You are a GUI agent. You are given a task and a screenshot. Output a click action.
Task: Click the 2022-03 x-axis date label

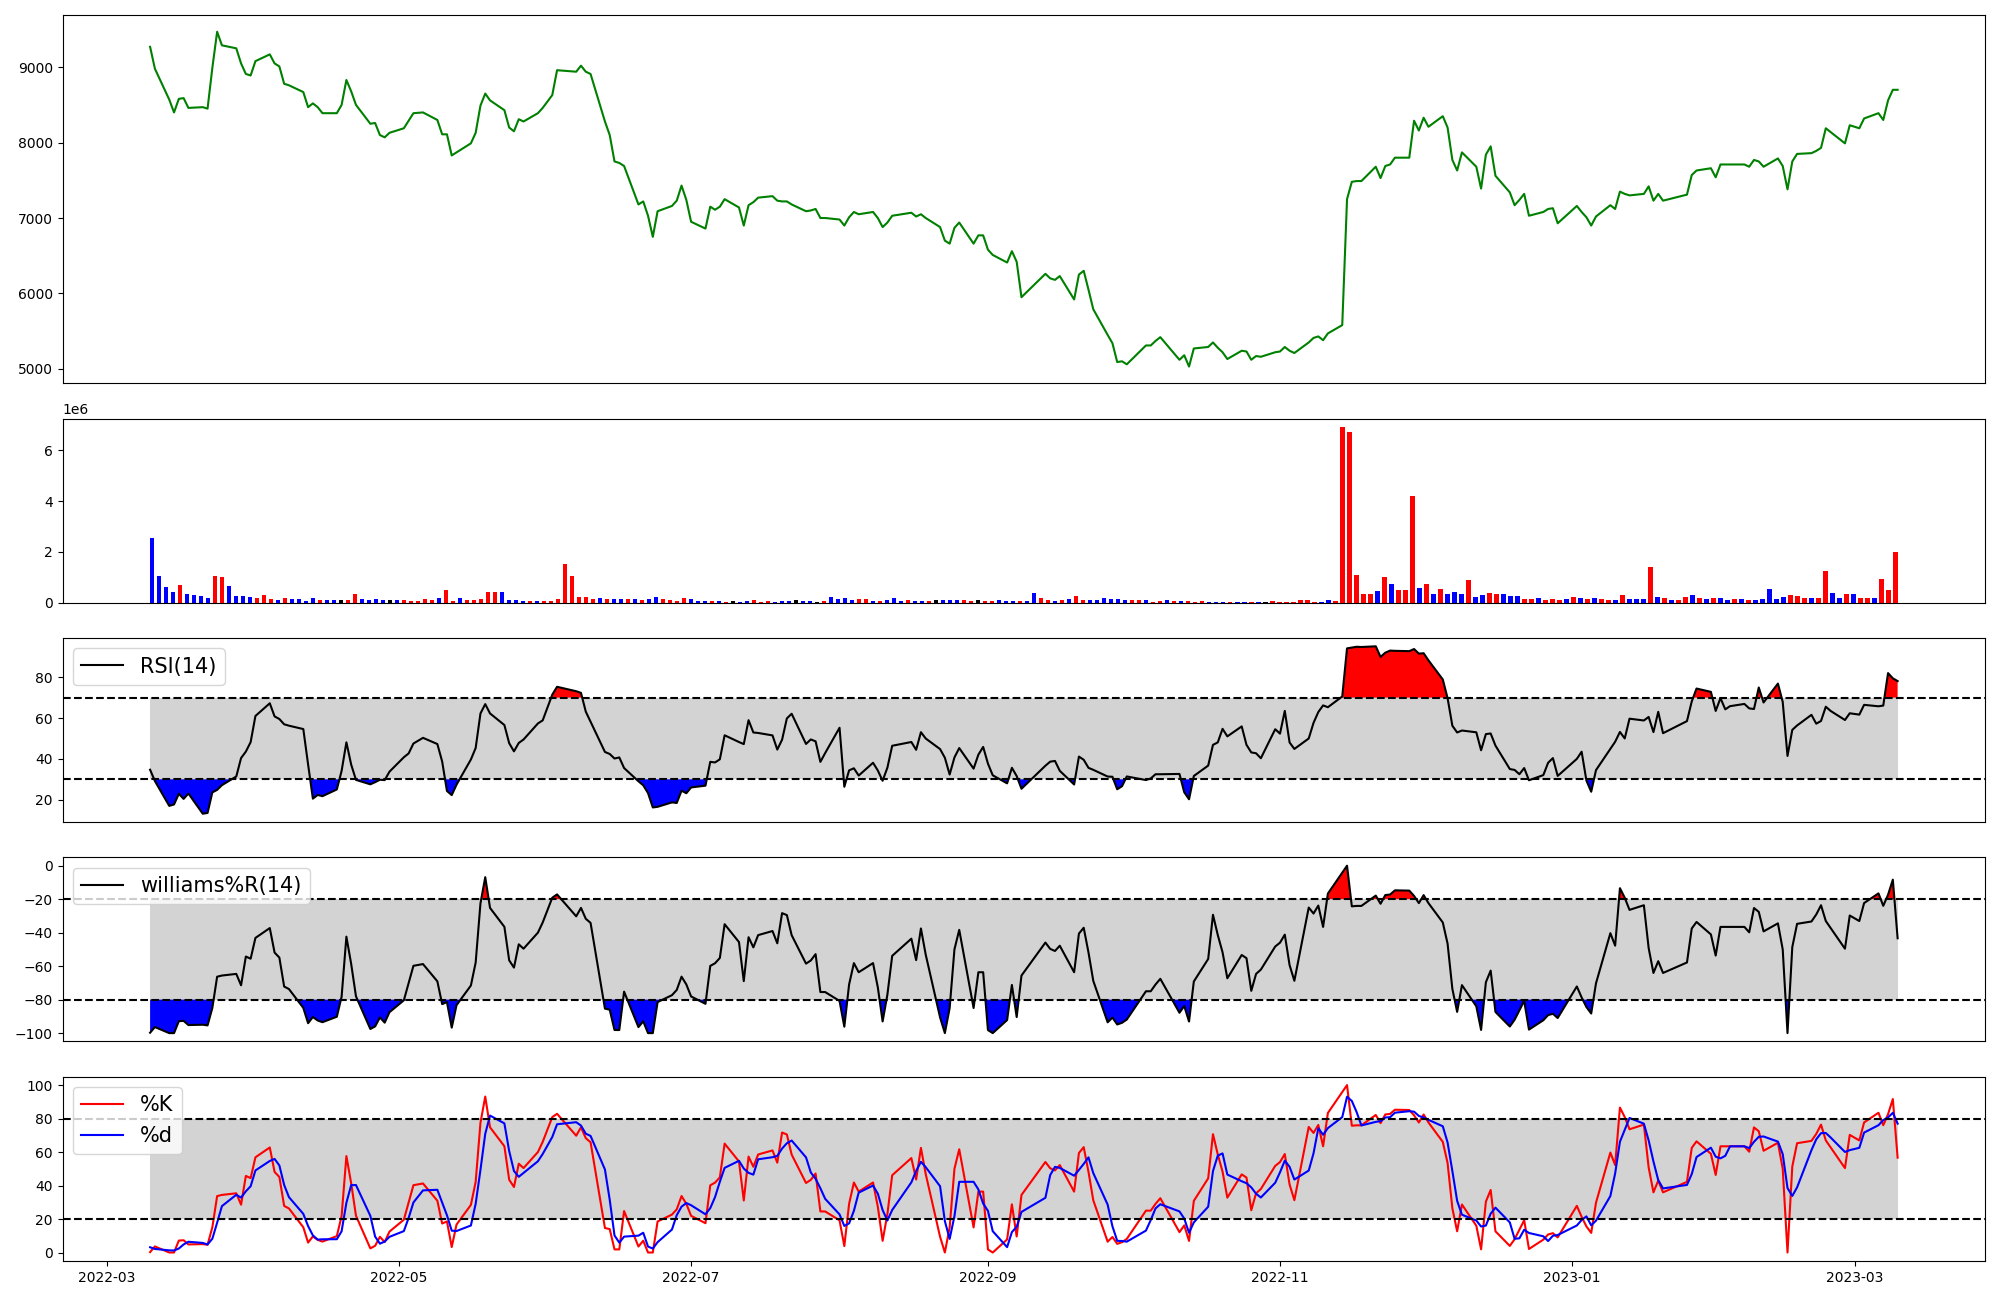coord(106,1277)
